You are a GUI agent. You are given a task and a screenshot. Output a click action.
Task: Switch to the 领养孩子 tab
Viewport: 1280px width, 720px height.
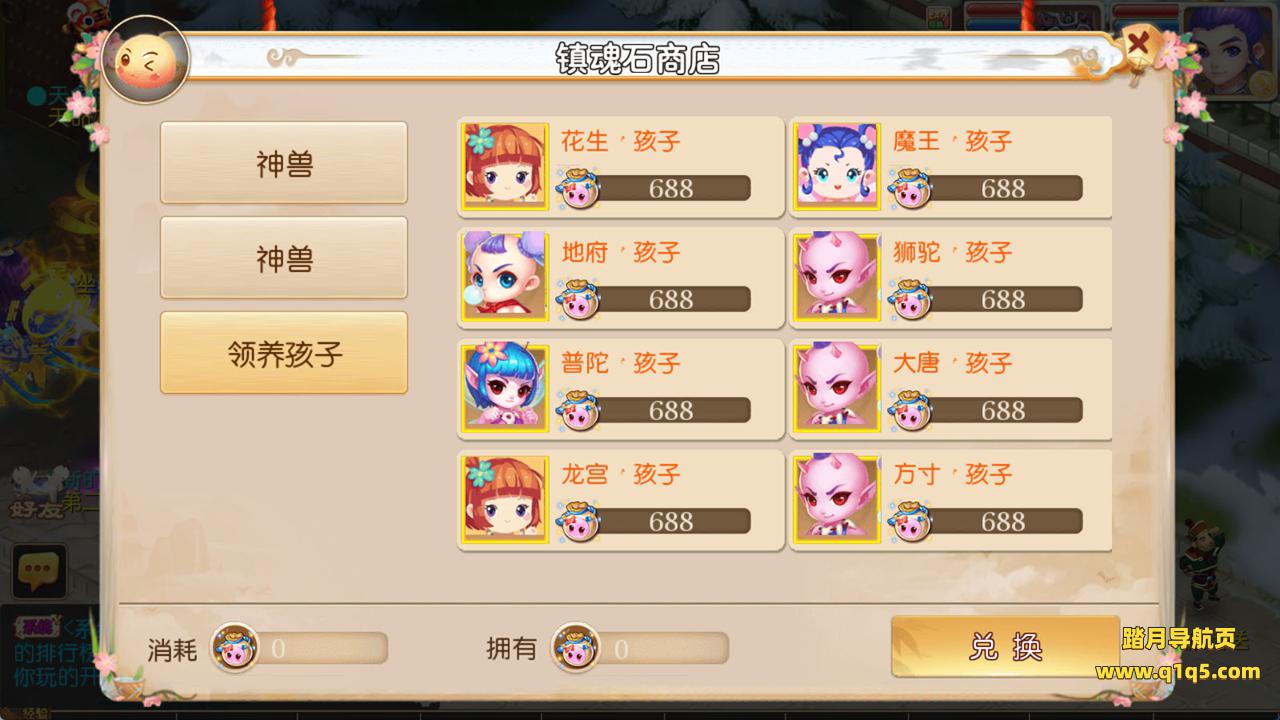(x=284, y=353)
